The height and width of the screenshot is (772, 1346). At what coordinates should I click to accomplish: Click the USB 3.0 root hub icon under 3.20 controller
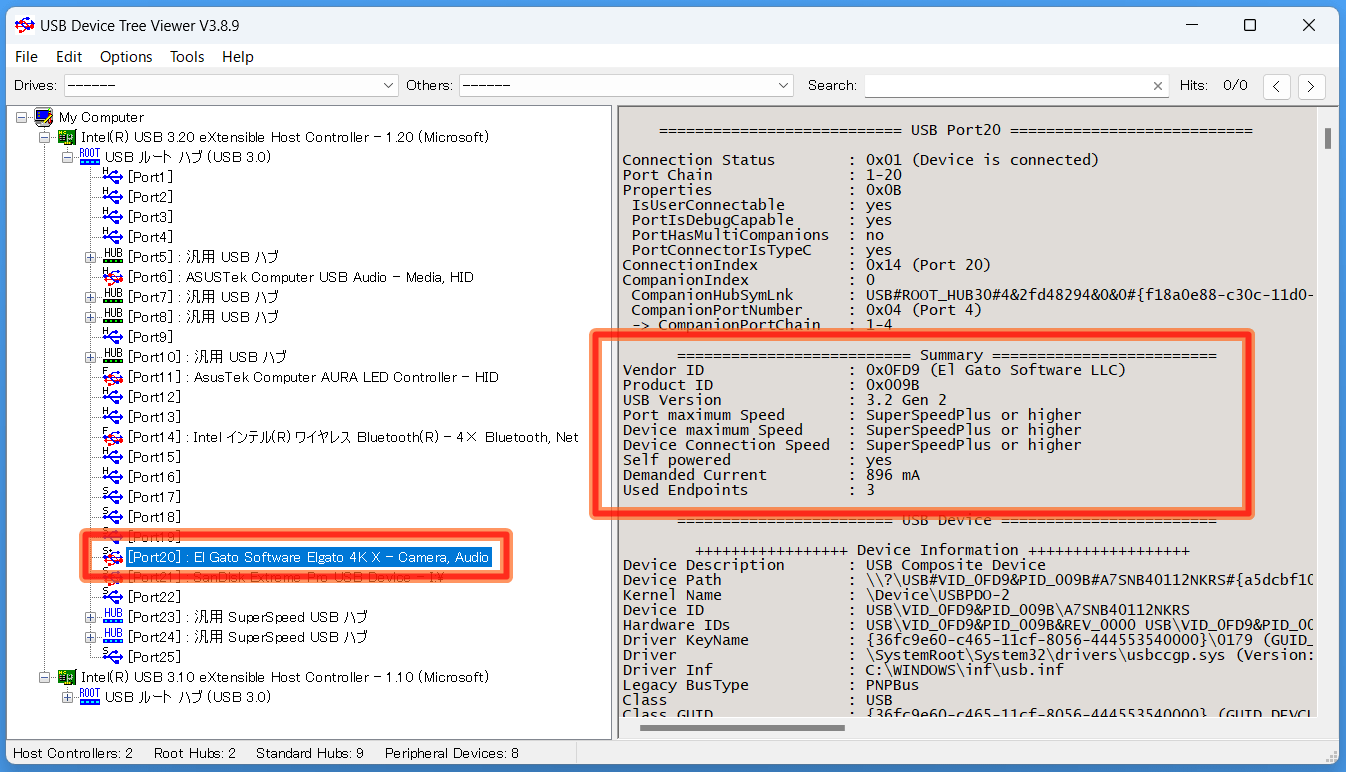[90, 157]
